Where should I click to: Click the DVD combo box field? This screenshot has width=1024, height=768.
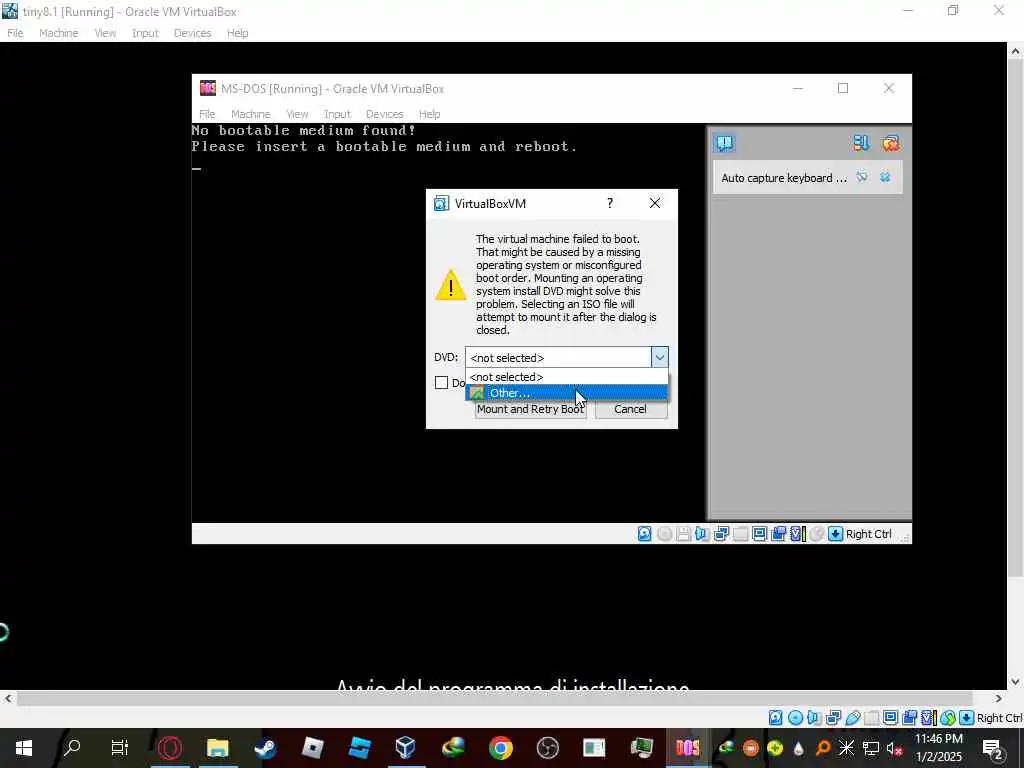point(566,357)
